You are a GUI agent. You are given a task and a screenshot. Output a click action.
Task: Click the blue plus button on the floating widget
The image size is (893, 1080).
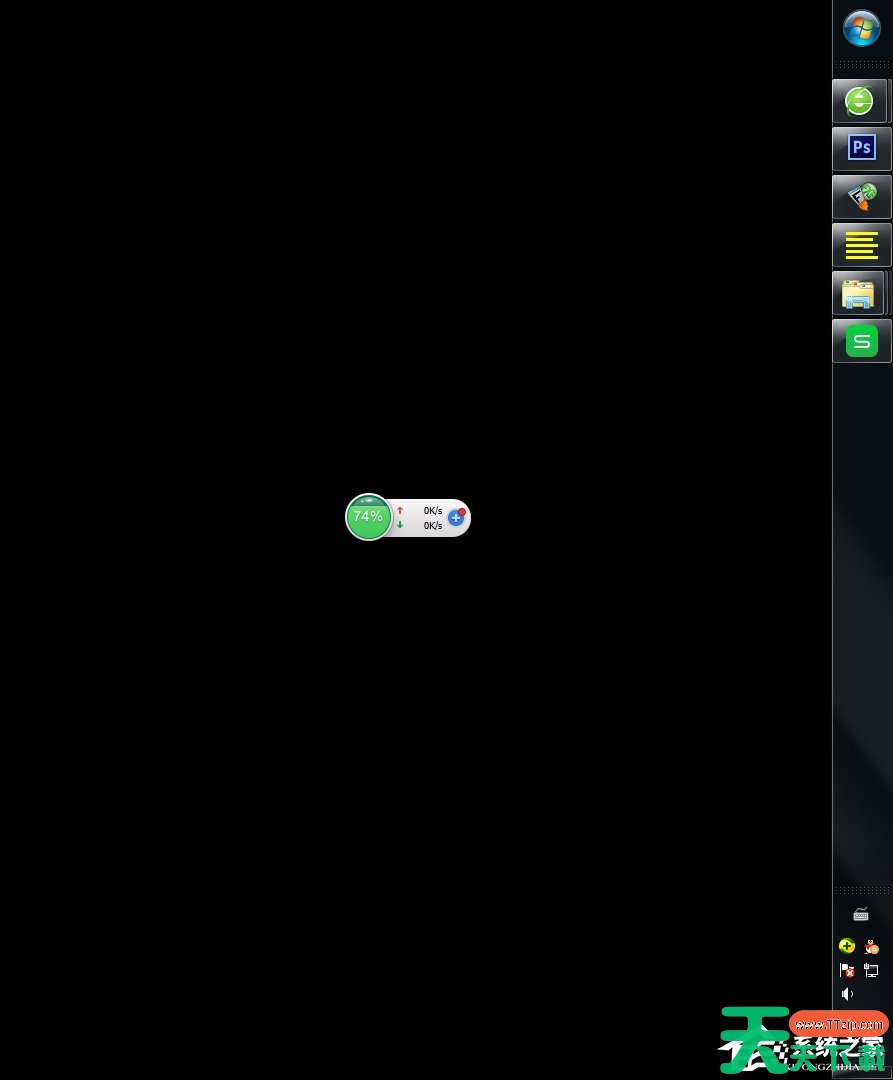click(x=456, y=517)
